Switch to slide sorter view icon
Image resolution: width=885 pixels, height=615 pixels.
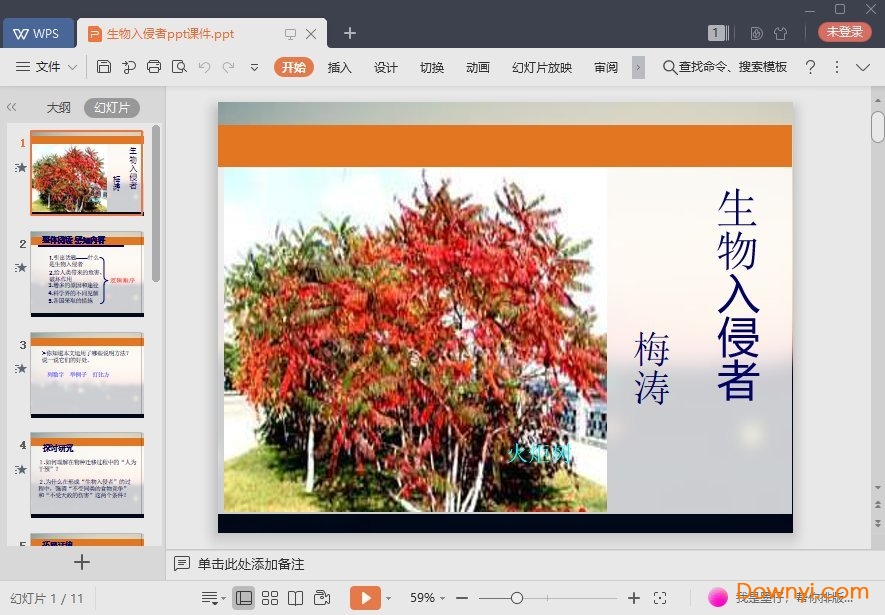pyautogui.click(x=270, y=597)
